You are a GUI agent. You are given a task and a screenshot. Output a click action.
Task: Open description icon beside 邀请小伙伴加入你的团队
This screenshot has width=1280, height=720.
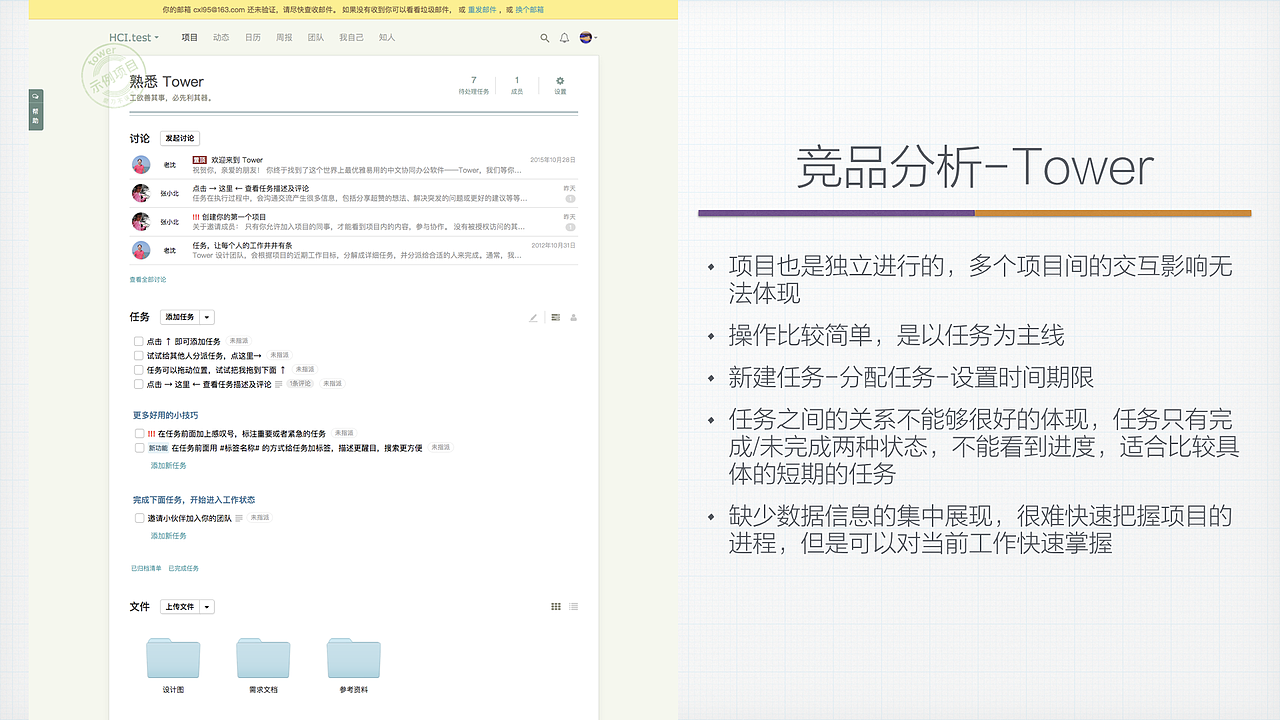pyautogui.click(x=239, y=518)
